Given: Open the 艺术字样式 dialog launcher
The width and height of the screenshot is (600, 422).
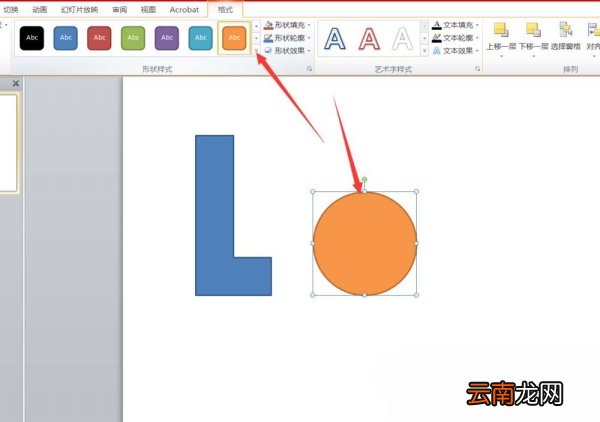Looking at the screenshot, I should pos(478,69).
